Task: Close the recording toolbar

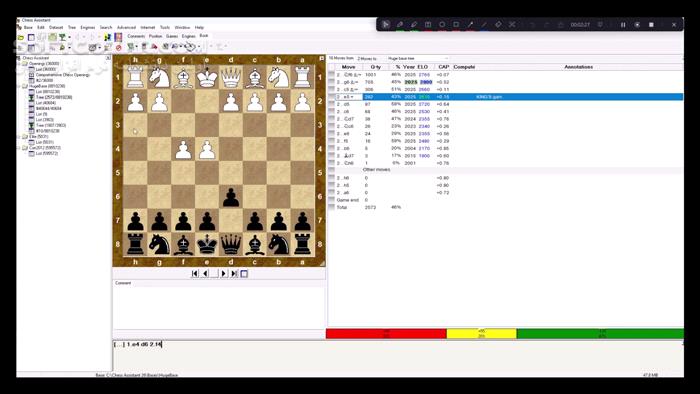Action: coord(674,25)
